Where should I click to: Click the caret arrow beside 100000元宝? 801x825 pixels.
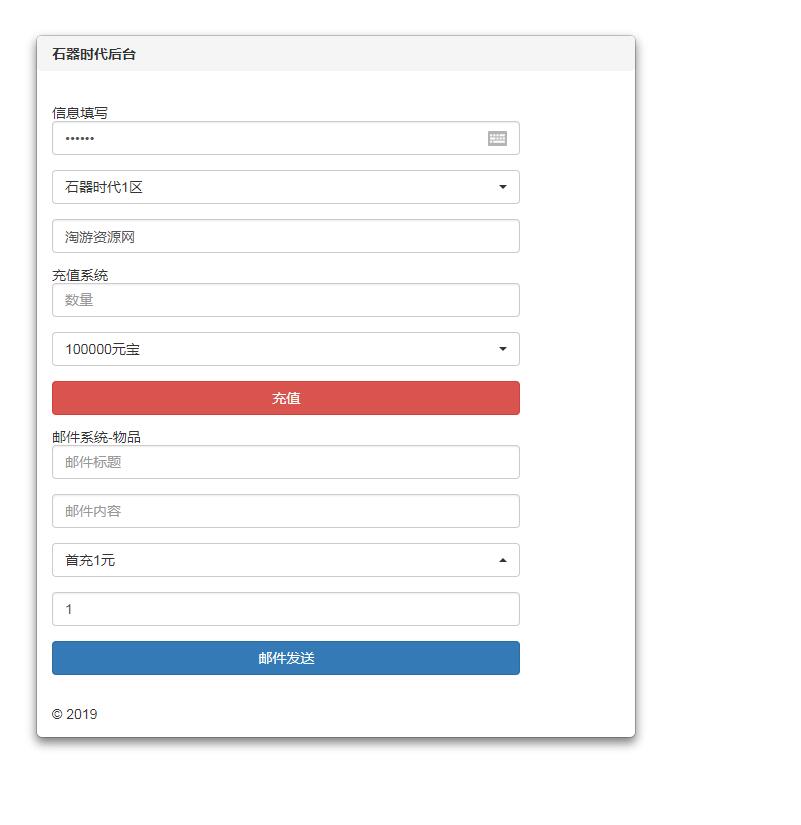point(502,349)
